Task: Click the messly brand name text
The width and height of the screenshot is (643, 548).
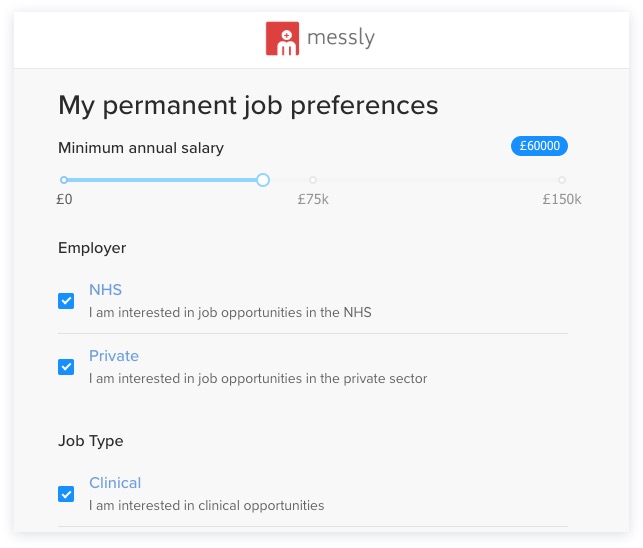Action: (341, 39)
